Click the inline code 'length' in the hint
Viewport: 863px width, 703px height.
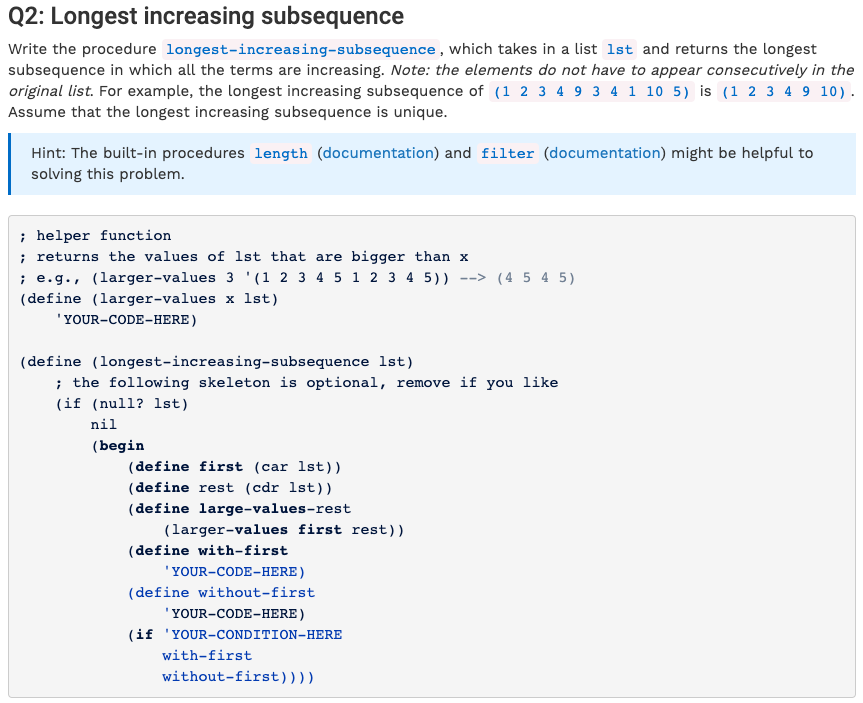[281, 154]
